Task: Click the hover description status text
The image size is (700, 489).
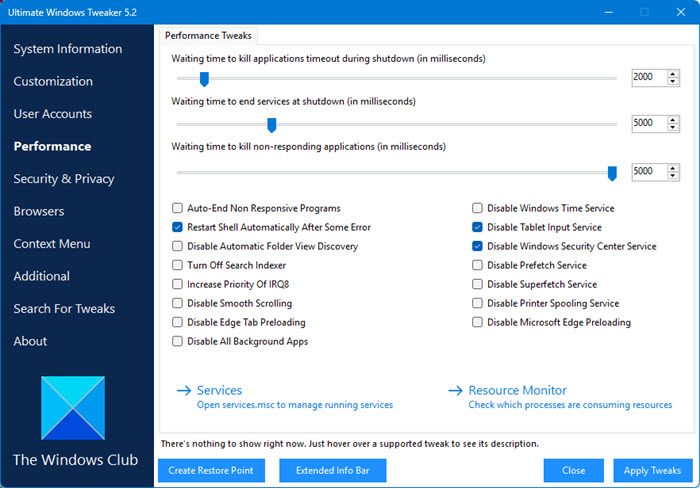Action: 350,444
